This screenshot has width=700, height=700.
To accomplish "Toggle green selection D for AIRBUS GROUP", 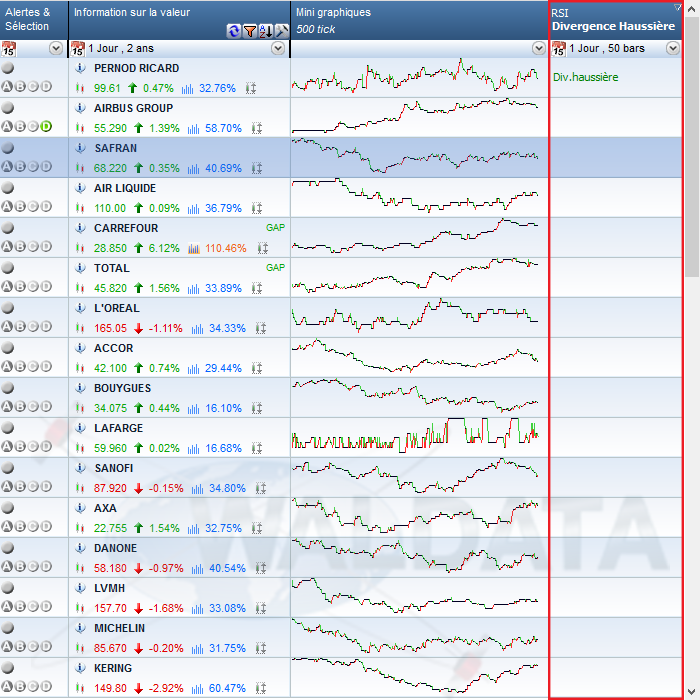I will tap(46, 126).
